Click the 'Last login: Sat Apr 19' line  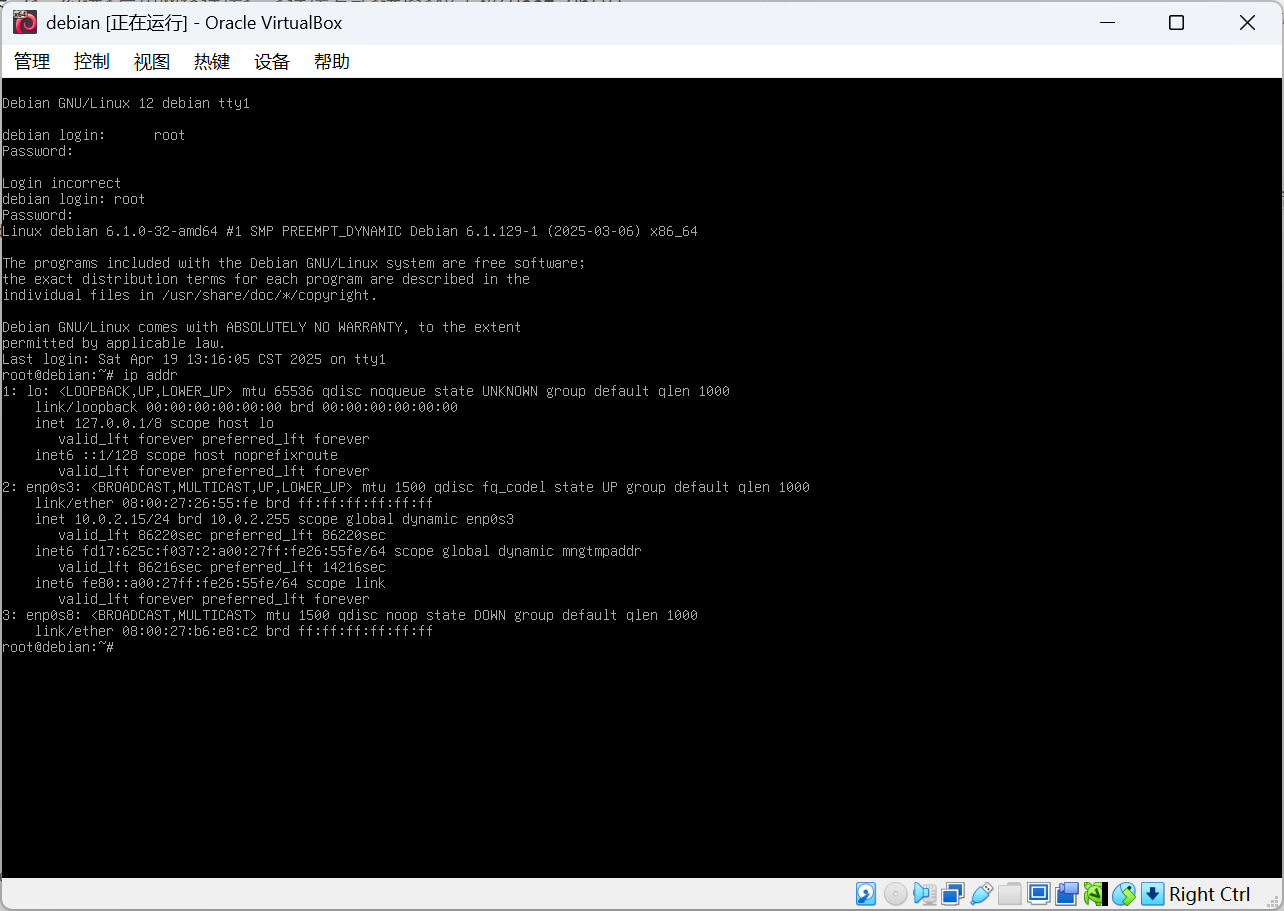pos(194,359)
